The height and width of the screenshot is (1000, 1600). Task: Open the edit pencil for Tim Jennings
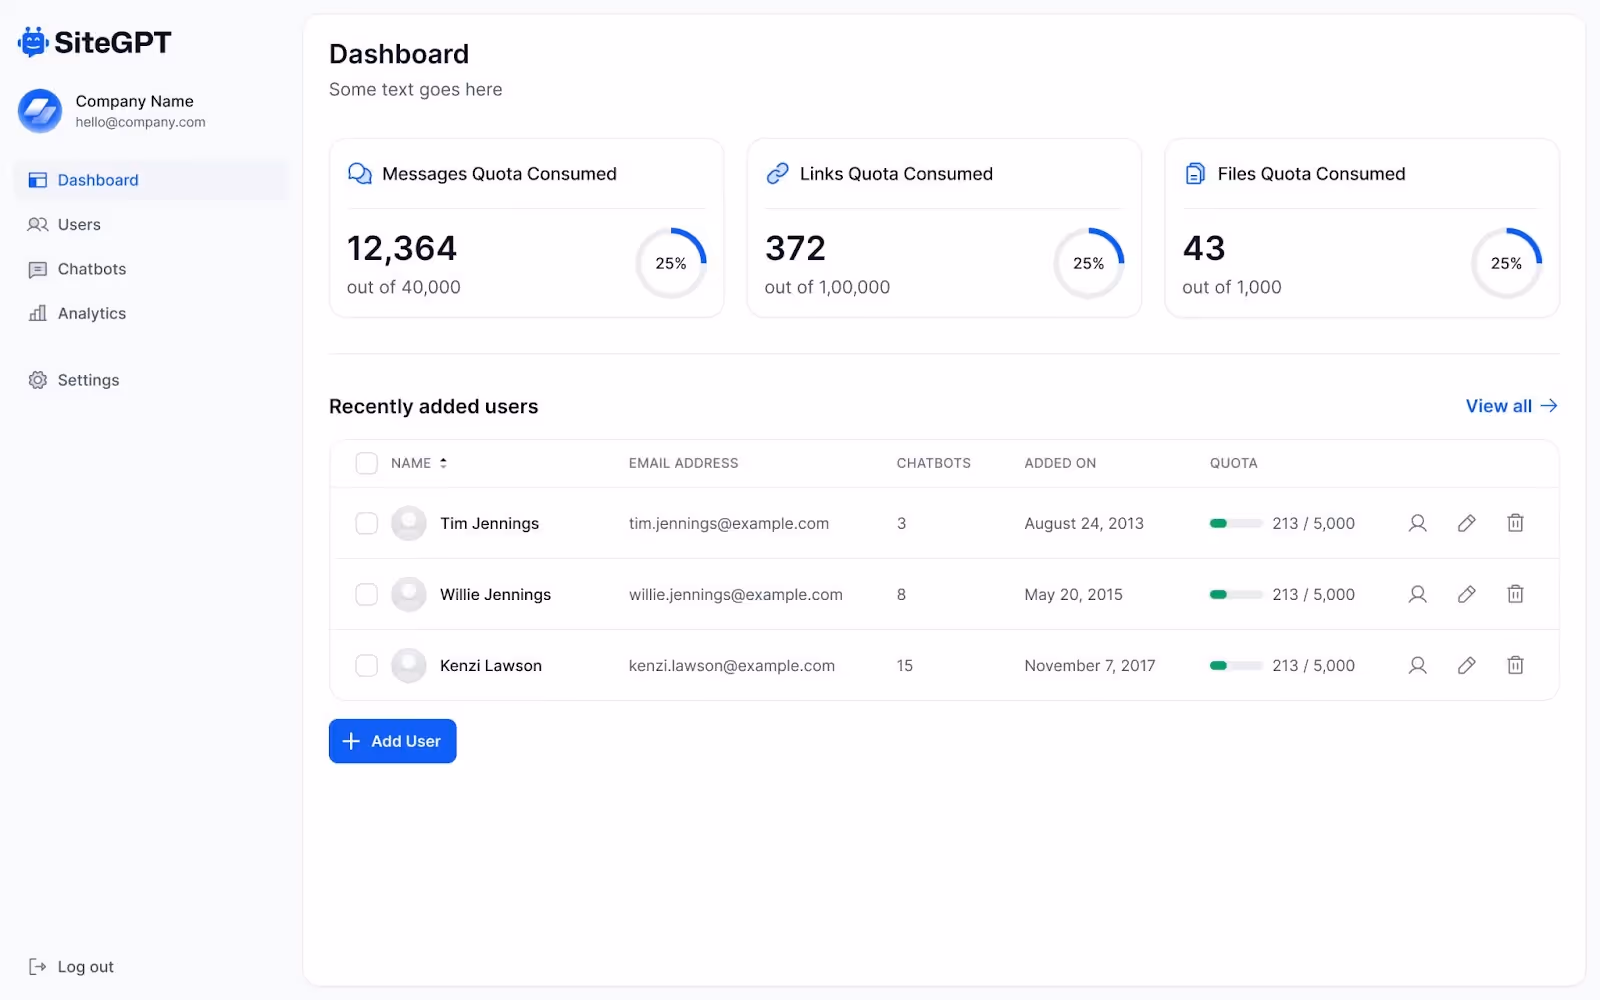(1466, 523)
